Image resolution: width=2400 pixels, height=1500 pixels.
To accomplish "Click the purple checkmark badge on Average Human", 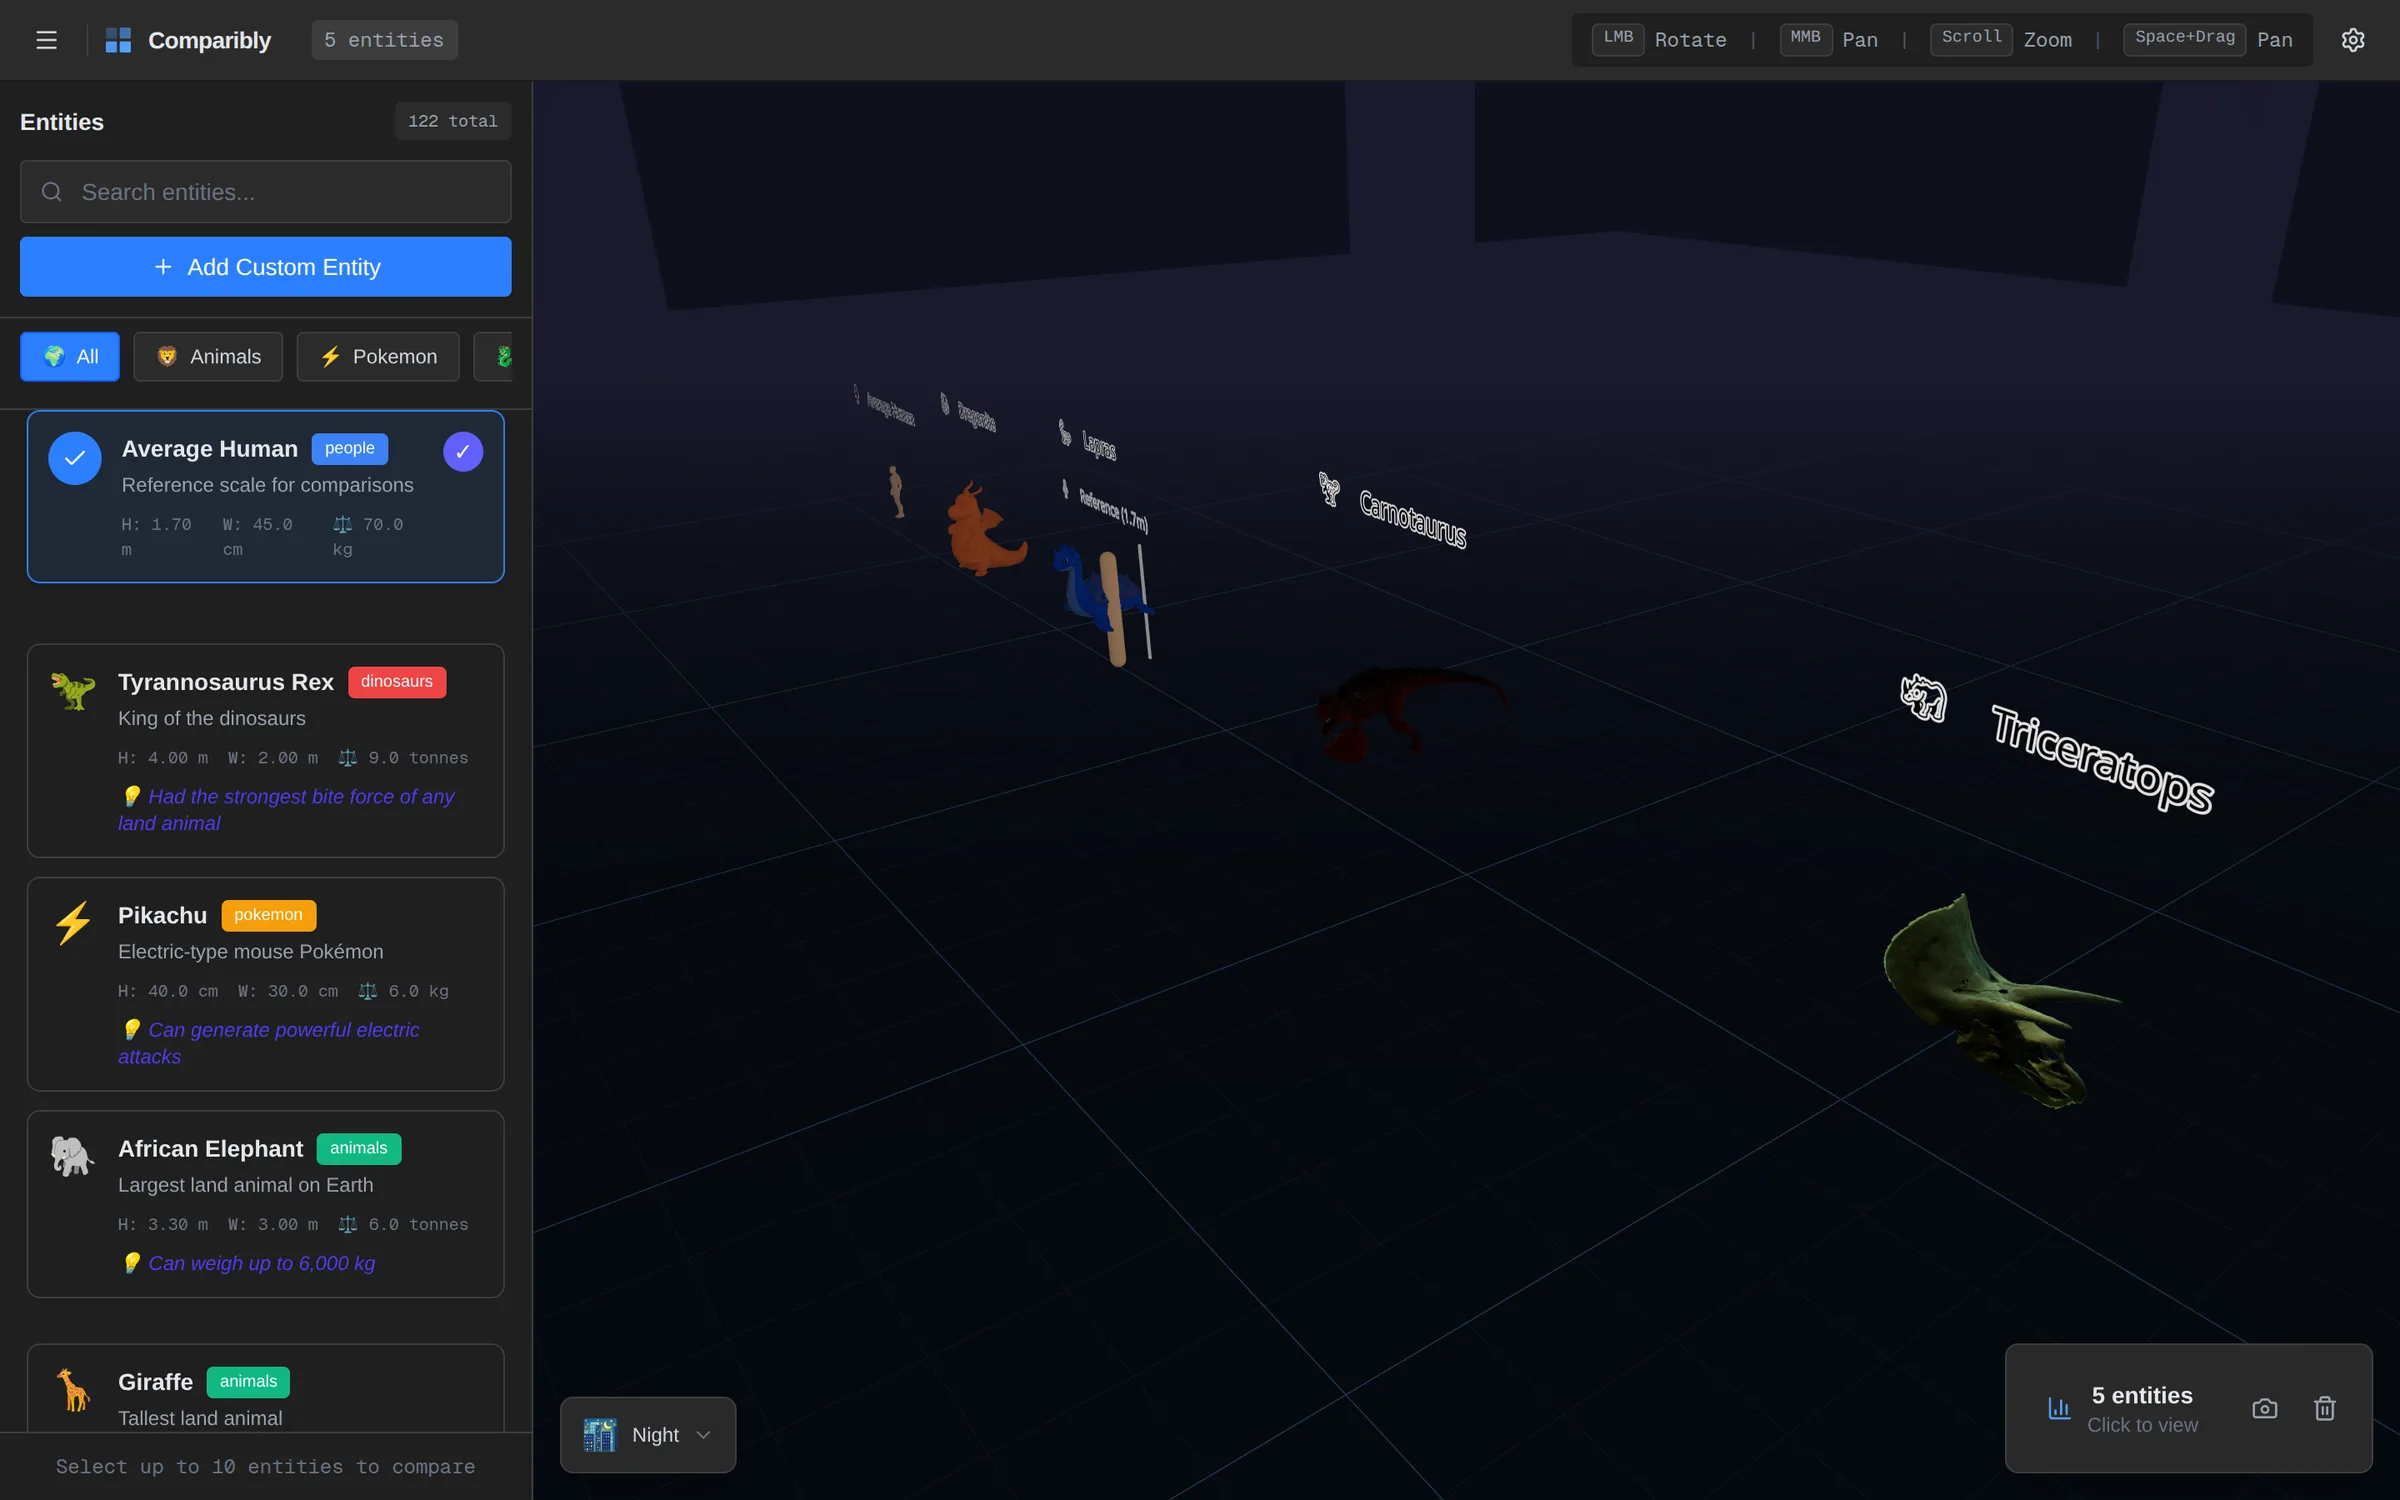I will click(x=463, y=451).
